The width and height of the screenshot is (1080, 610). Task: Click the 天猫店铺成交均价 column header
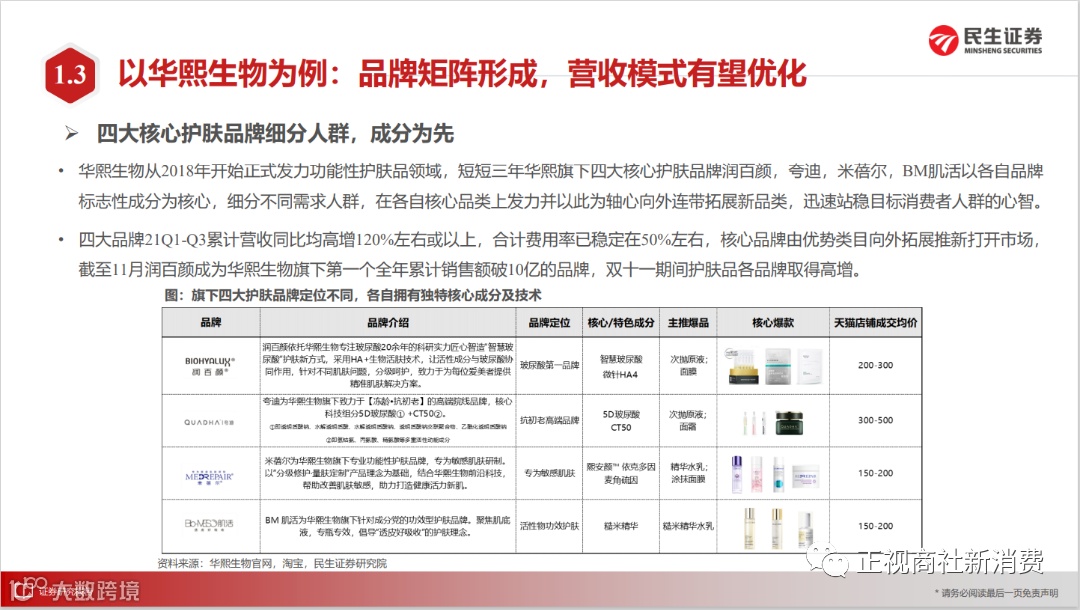[875, 322]
